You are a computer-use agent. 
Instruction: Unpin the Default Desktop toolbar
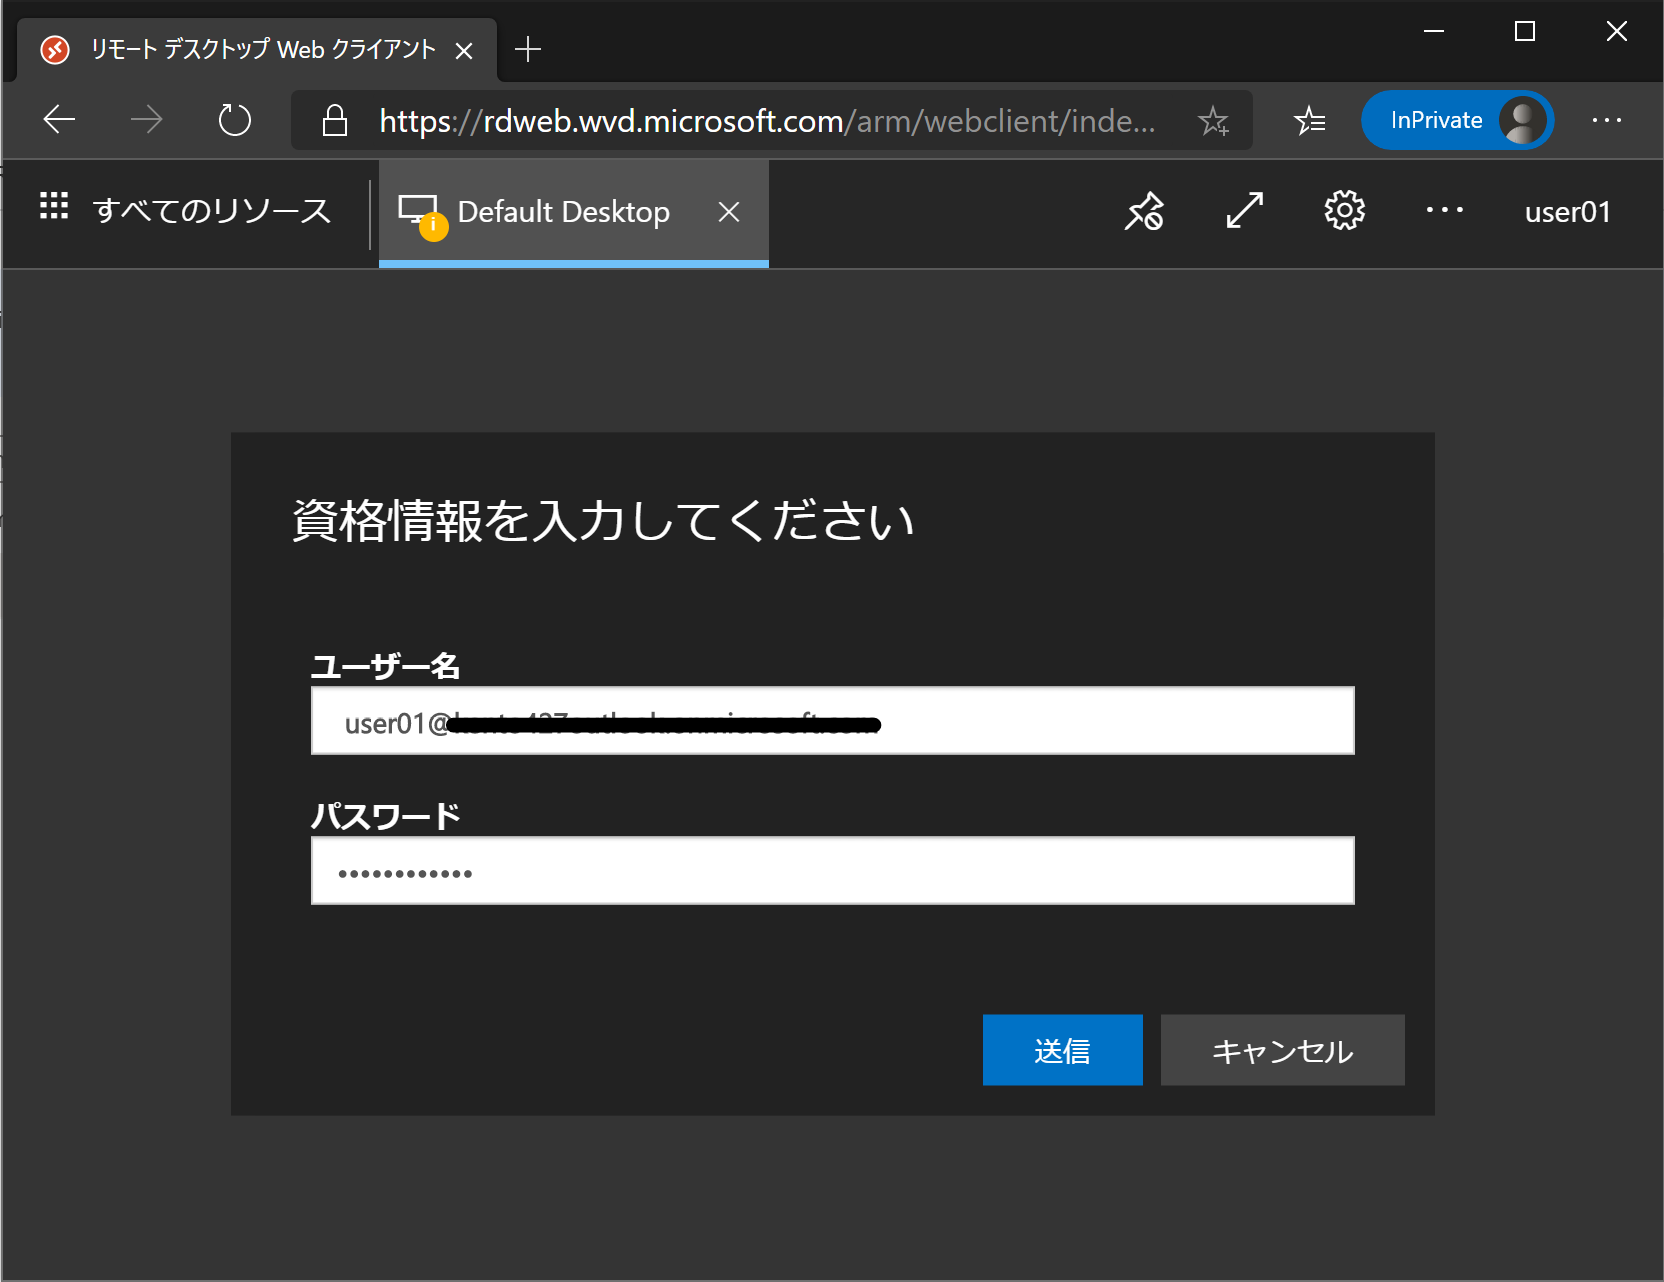[1144, 211]
